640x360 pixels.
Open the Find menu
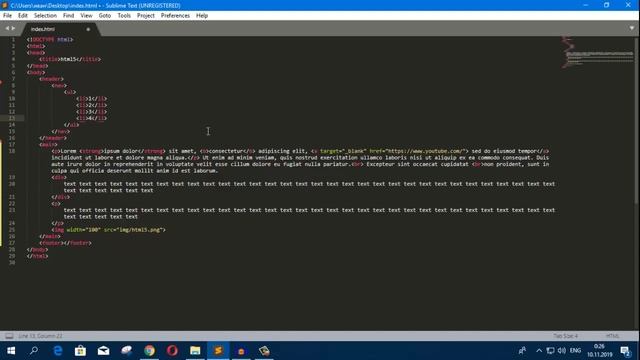click(68, 16)
